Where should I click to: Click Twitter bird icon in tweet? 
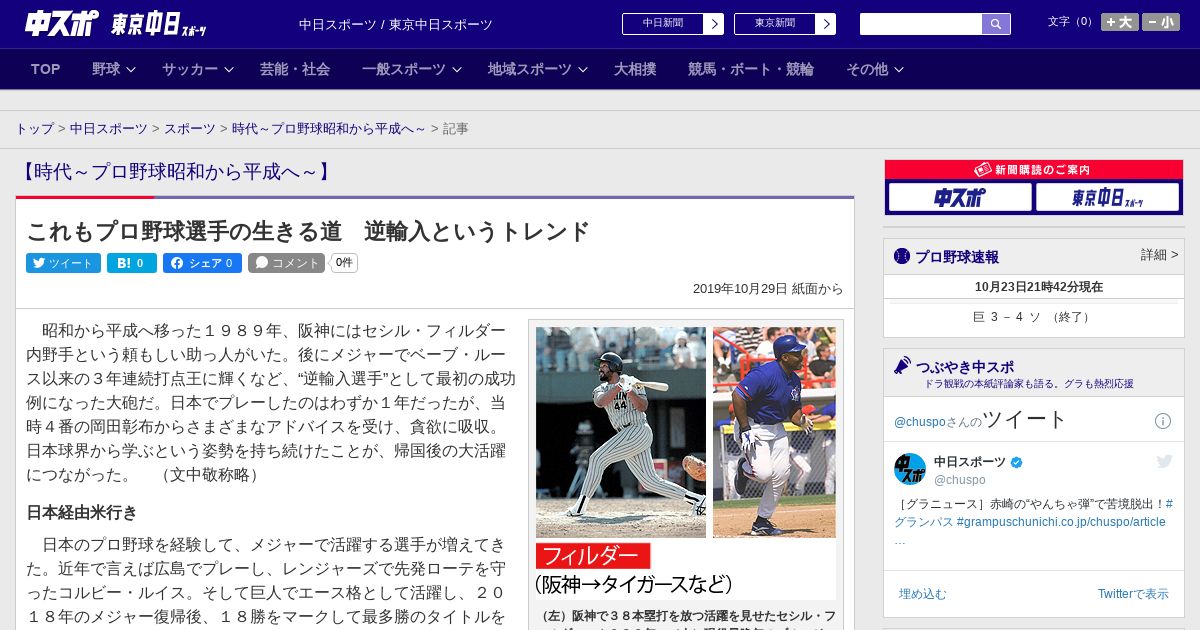pos(1164,461)
